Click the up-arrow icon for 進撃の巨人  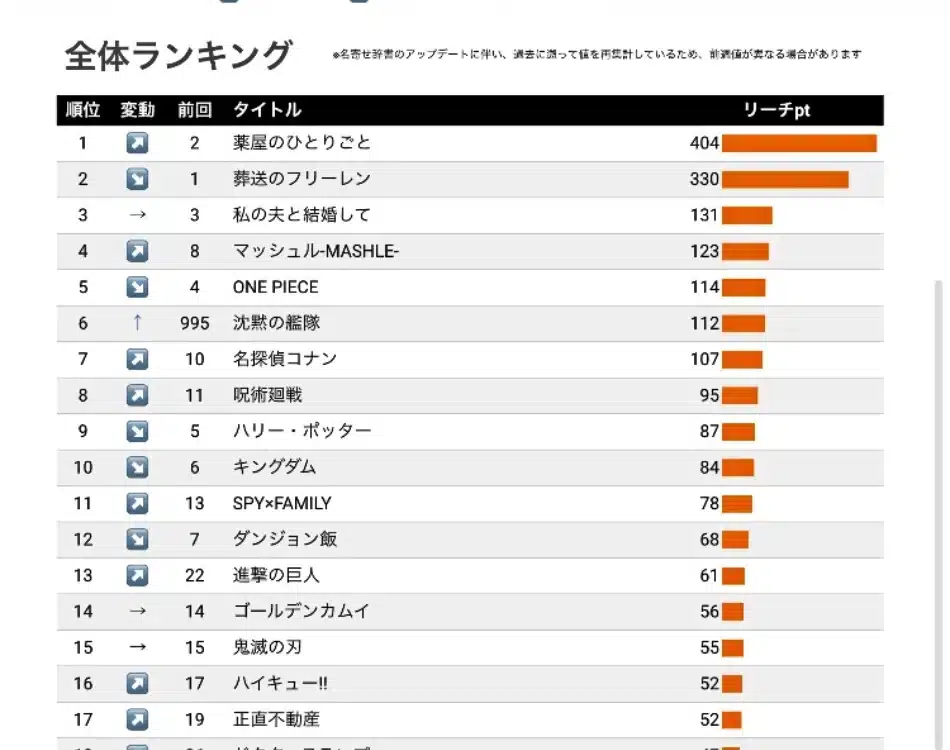(x=137, y=575)
